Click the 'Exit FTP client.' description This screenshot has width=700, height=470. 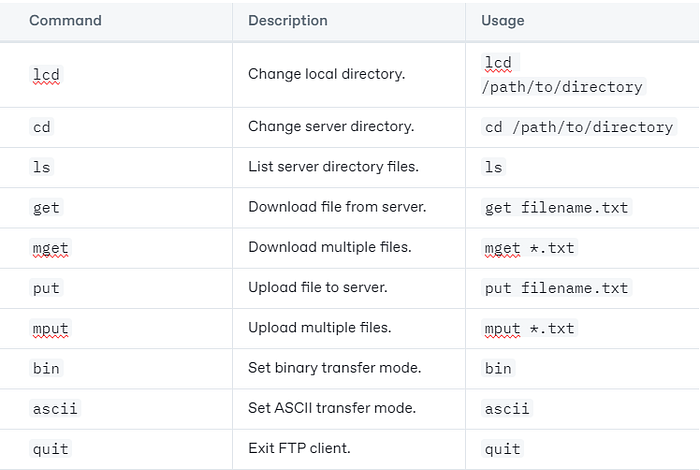[299, 448]
